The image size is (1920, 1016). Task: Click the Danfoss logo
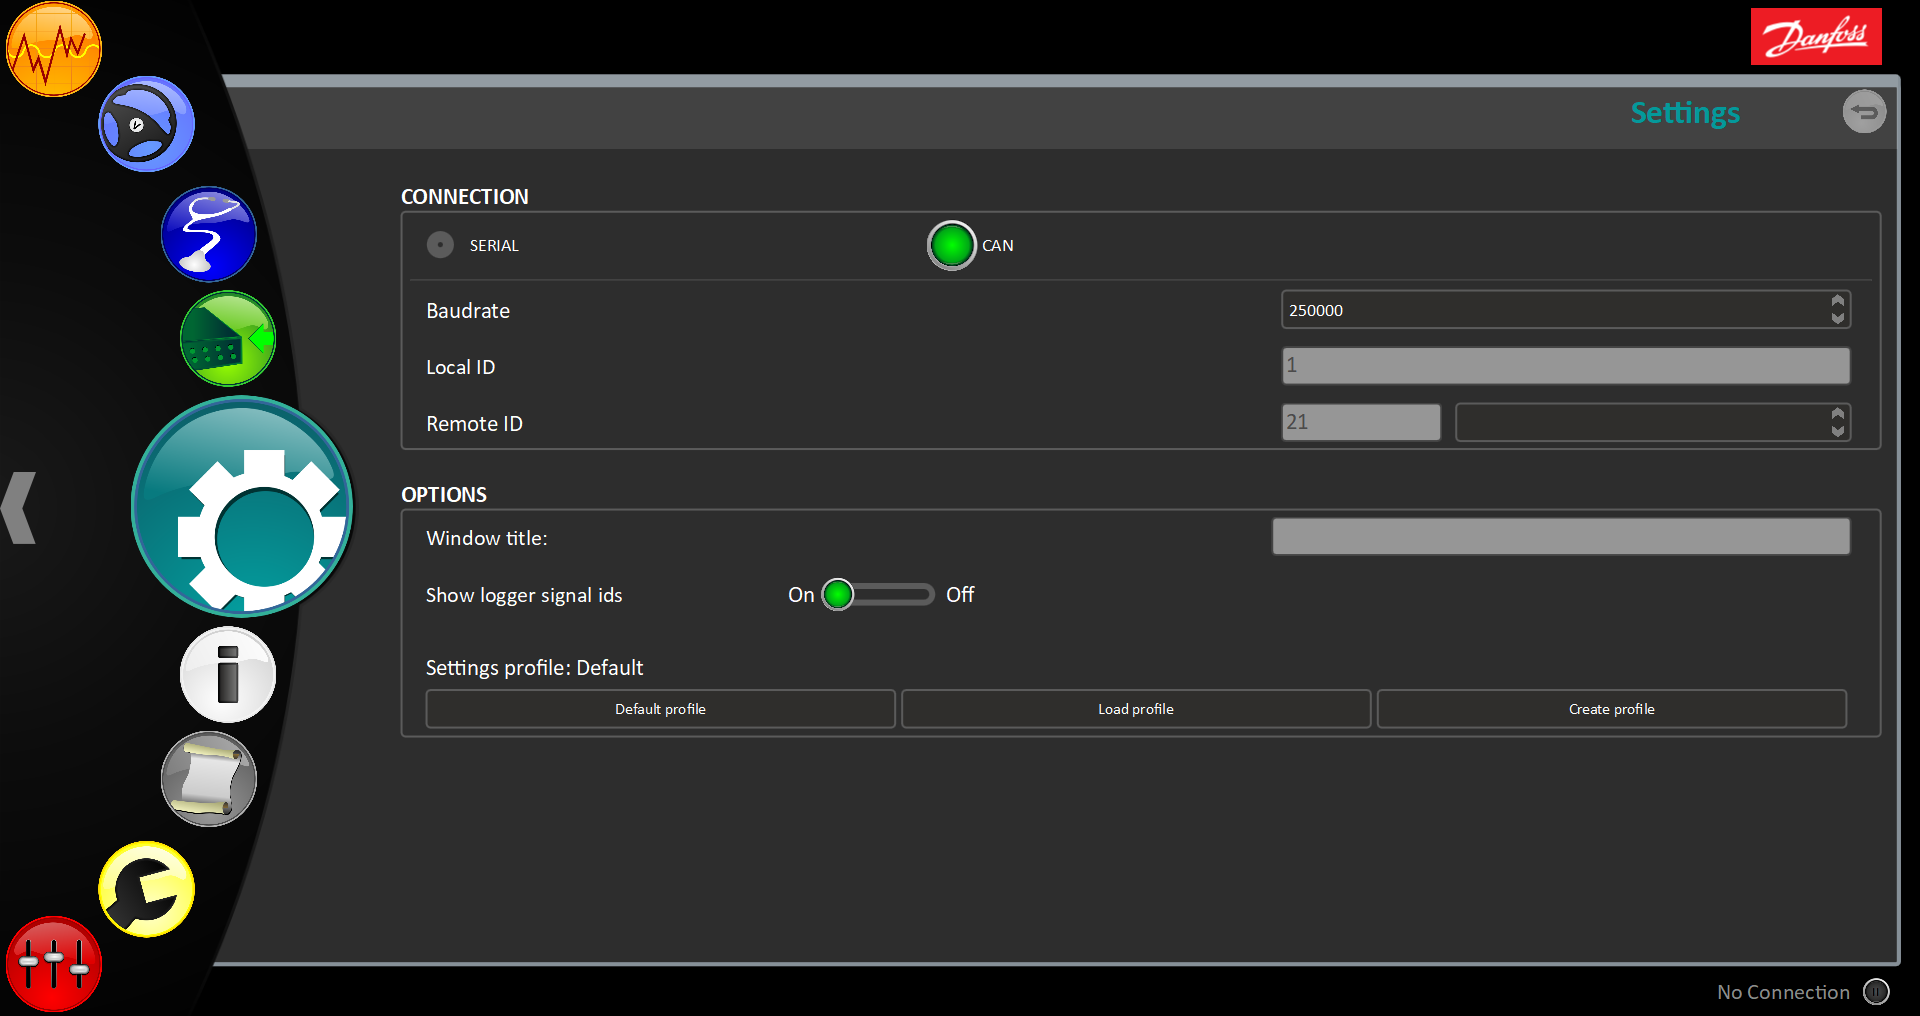coord(1816,37)
